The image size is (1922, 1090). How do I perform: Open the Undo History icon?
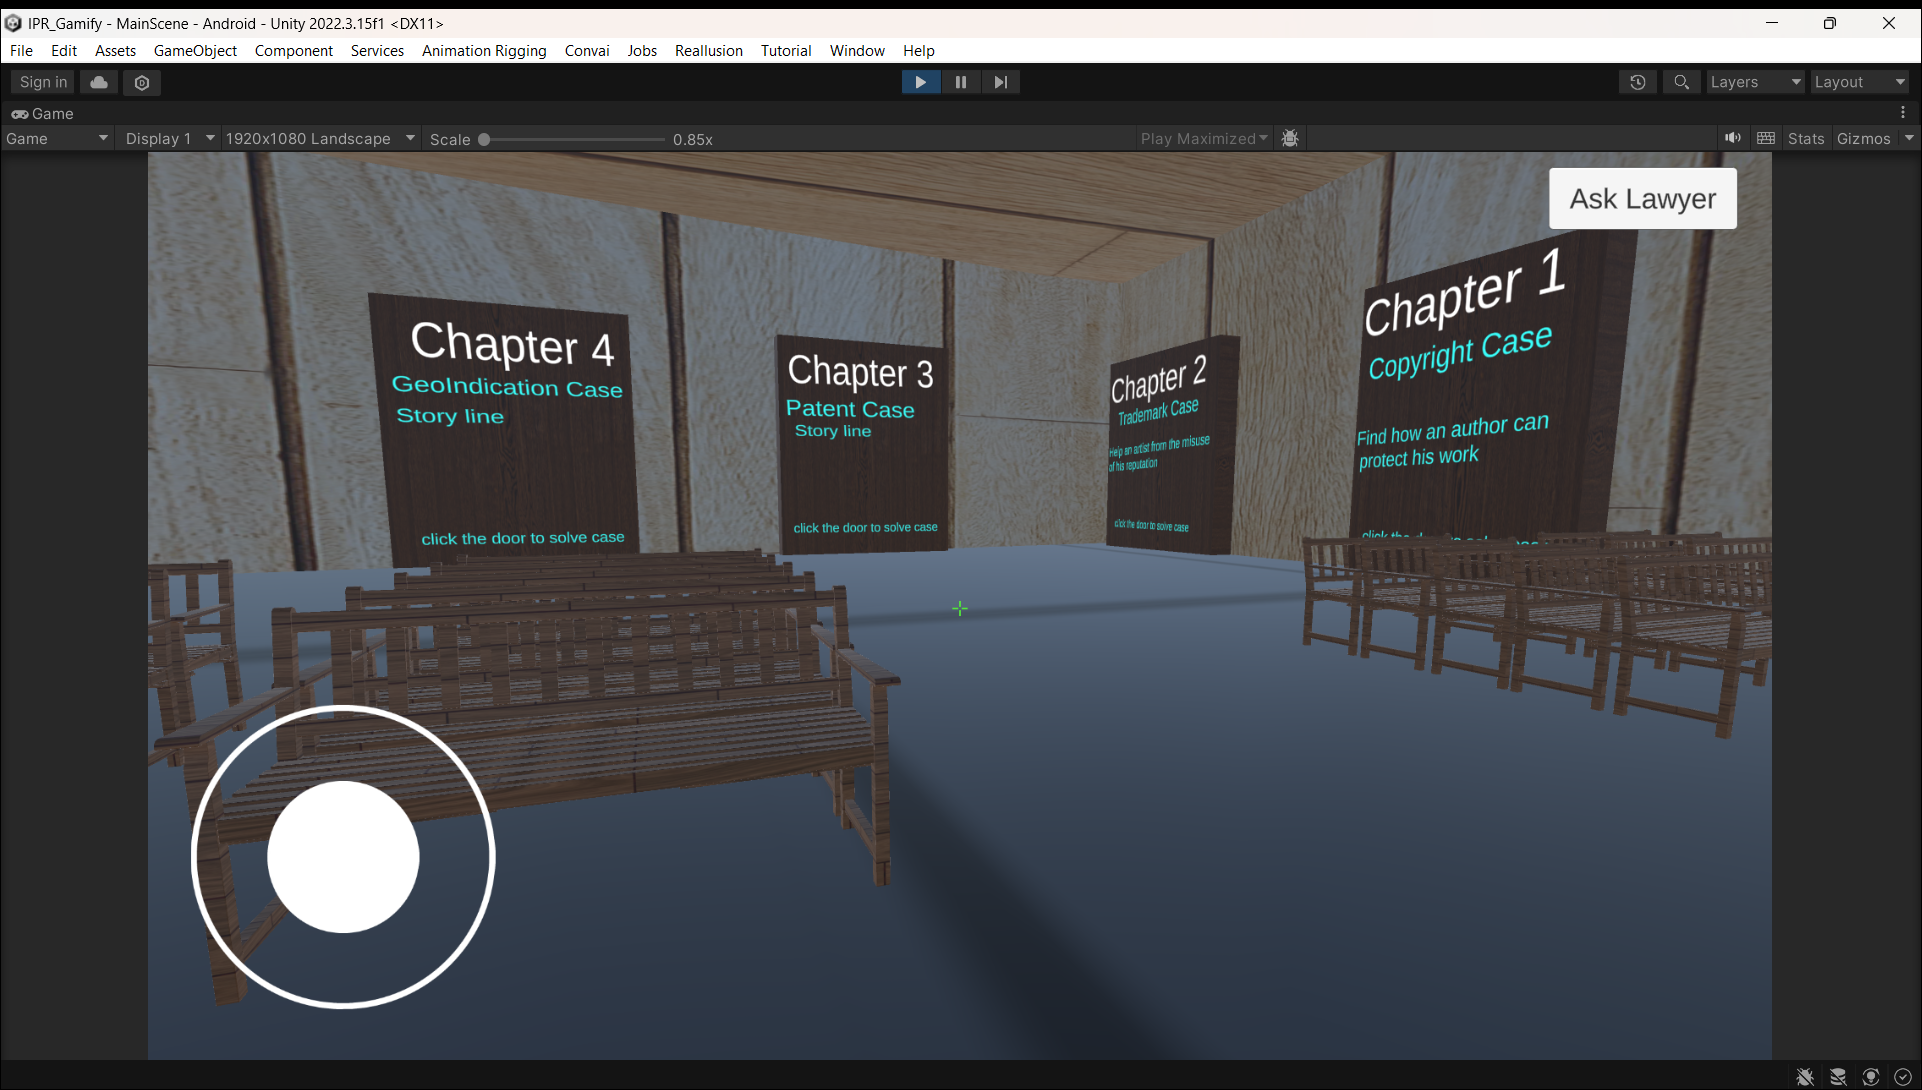pyautogui.click(x=1637, y=82)
